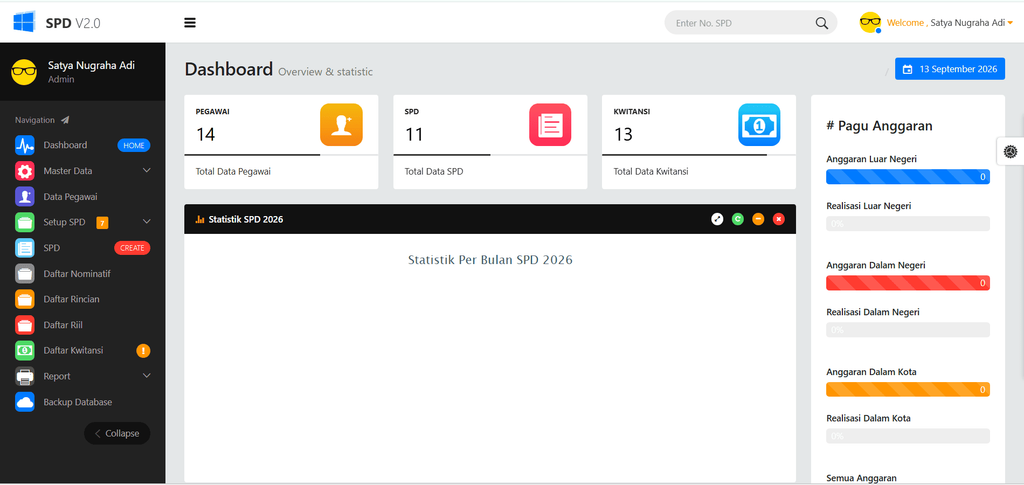Open the user dropdown Satya Nugraha Adi
This screenshot has width=1024, height=485.
coord(936,23)
